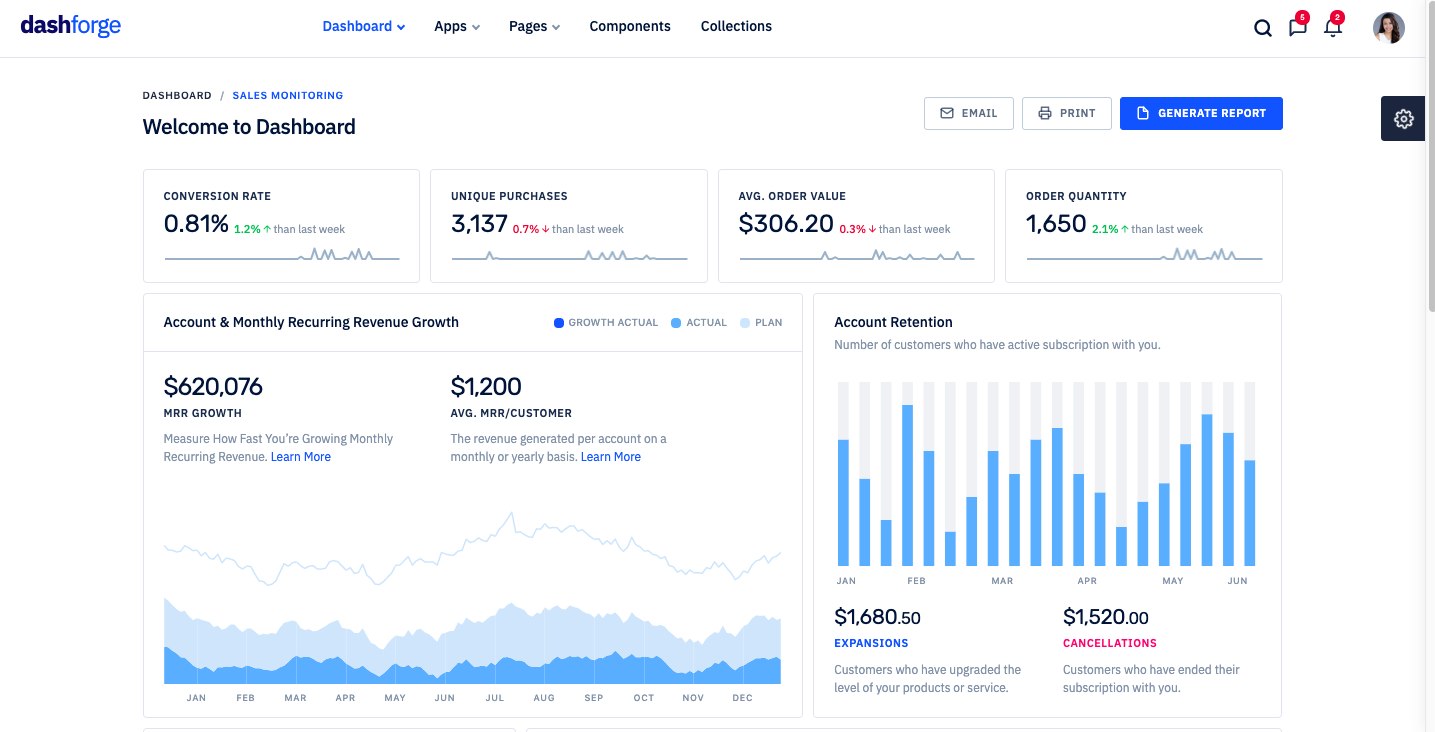Open the Components menu item
This screenshot has width=1435, height=732.
tap(630, 26)
